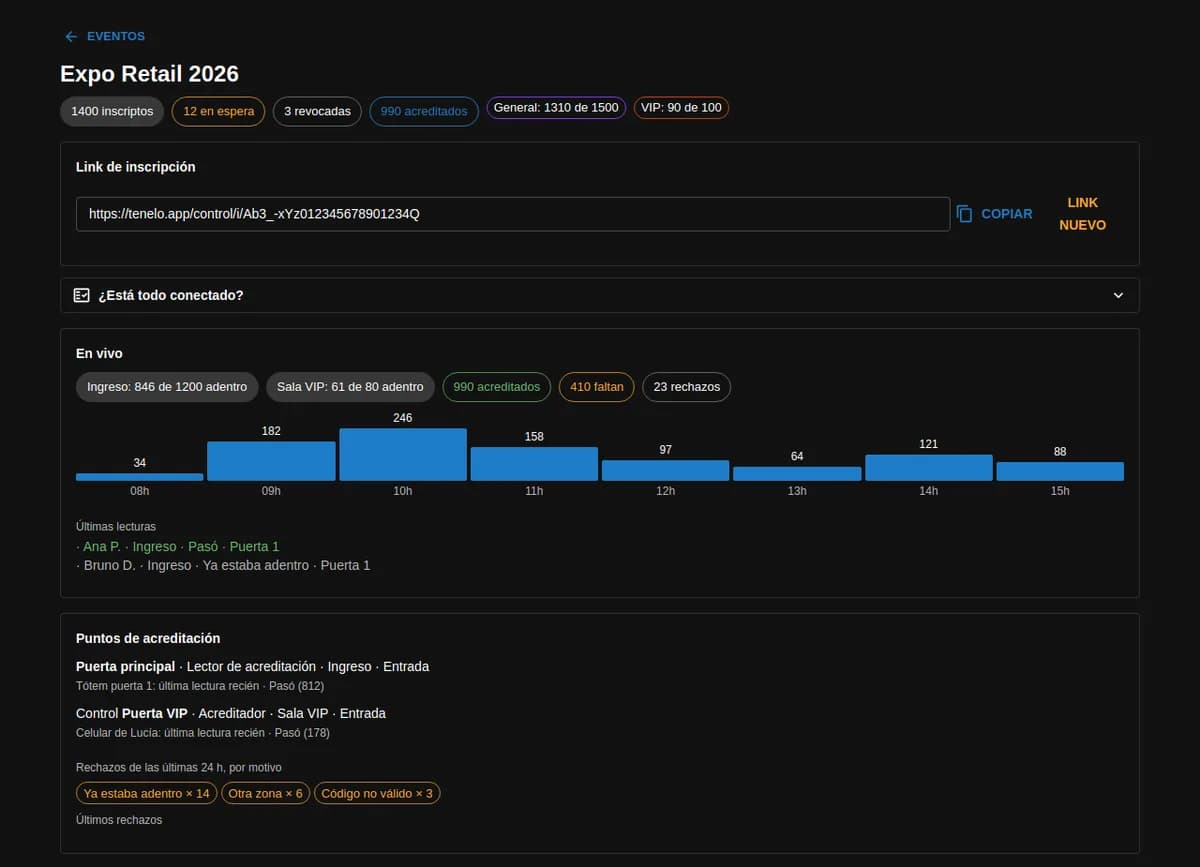
Task: Select the inscription link URL field
Action: [513, 214]
